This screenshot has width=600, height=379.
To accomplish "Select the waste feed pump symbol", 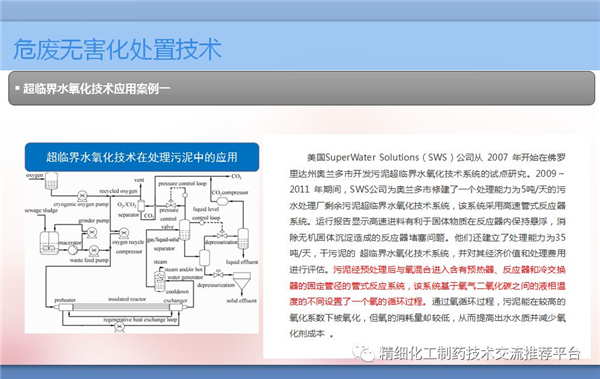I will click(94, 251).
